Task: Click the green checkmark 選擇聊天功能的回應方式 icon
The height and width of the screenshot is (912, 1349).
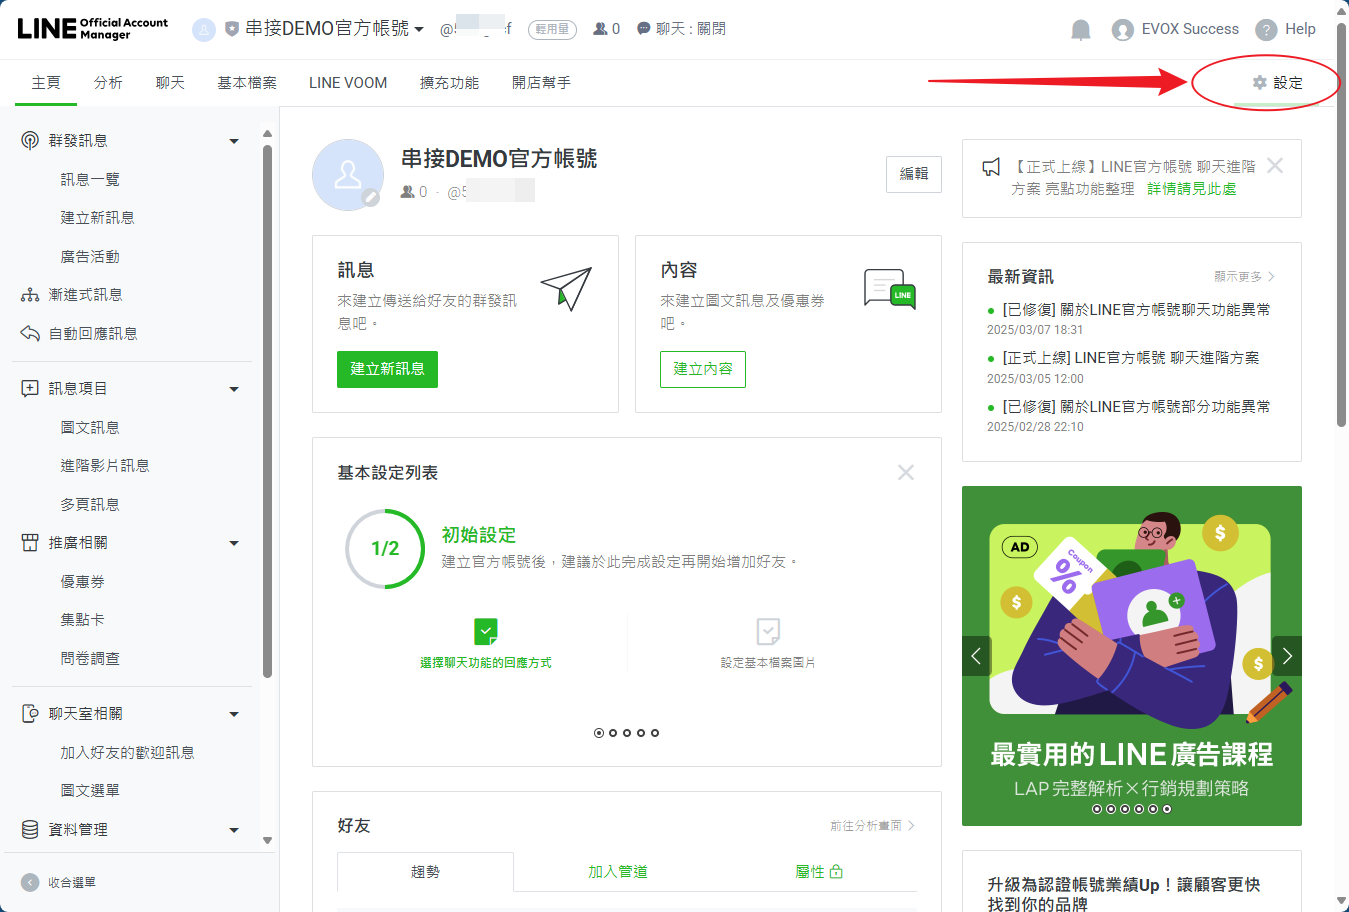Action: click(x=486, y=631)
